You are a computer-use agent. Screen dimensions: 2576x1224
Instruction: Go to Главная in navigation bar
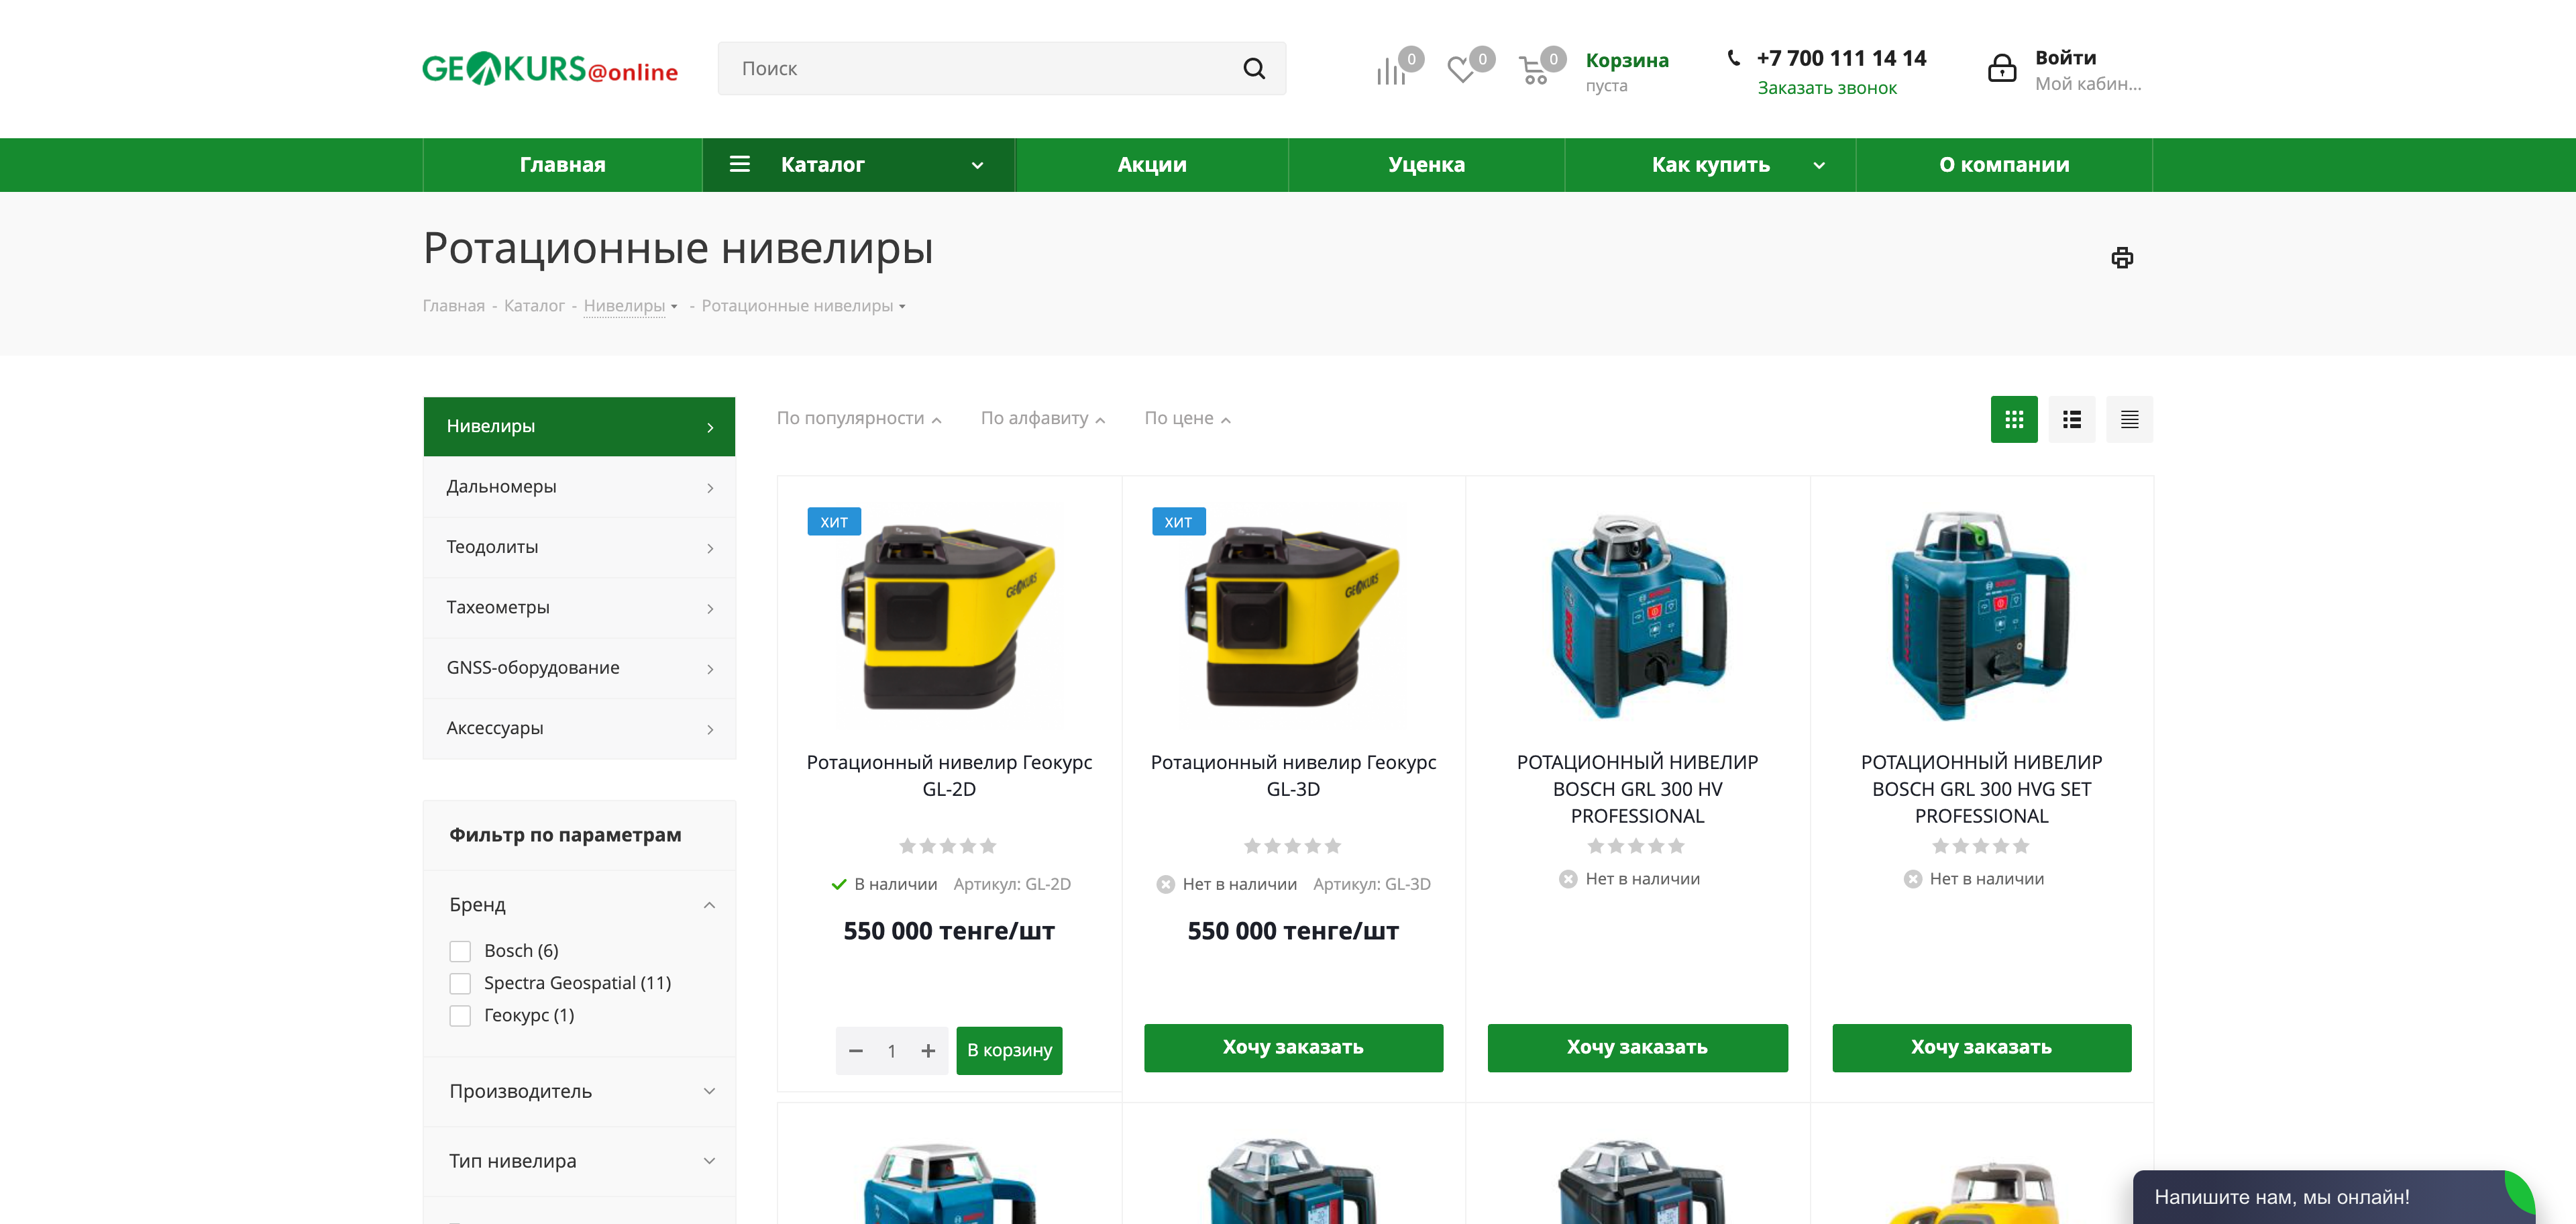pyautogui.click(x=562, y=165)
